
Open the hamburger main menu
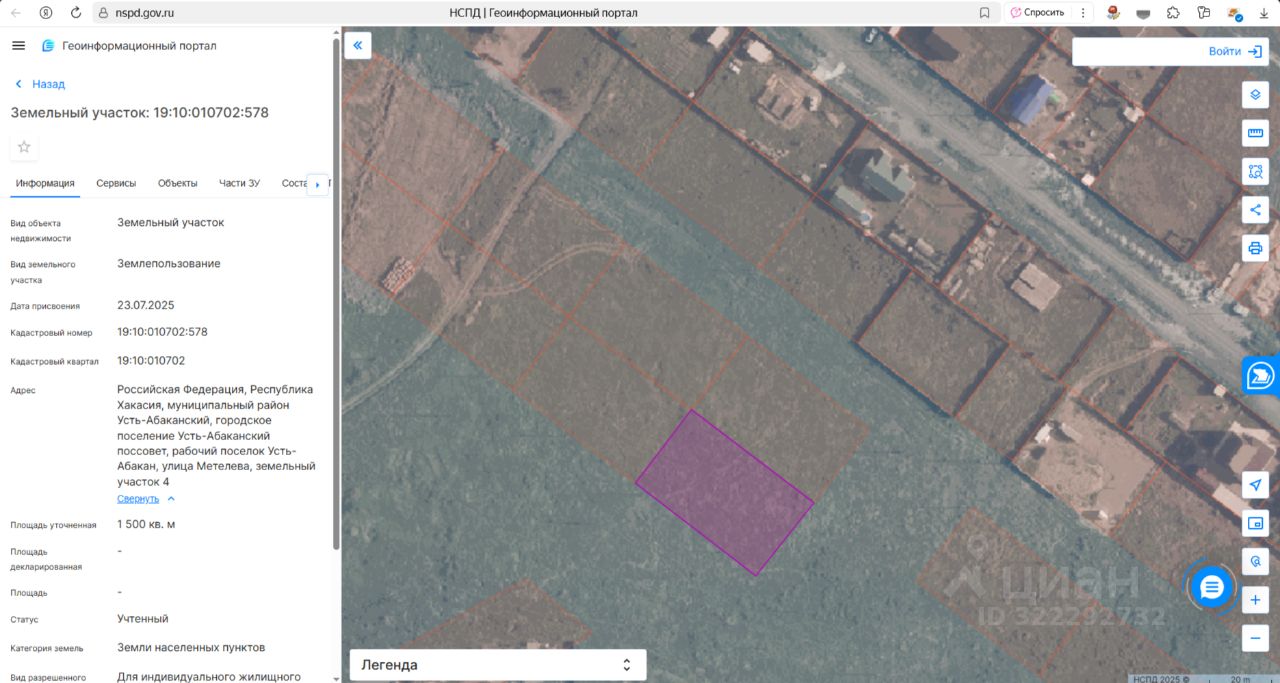point(18,46)
